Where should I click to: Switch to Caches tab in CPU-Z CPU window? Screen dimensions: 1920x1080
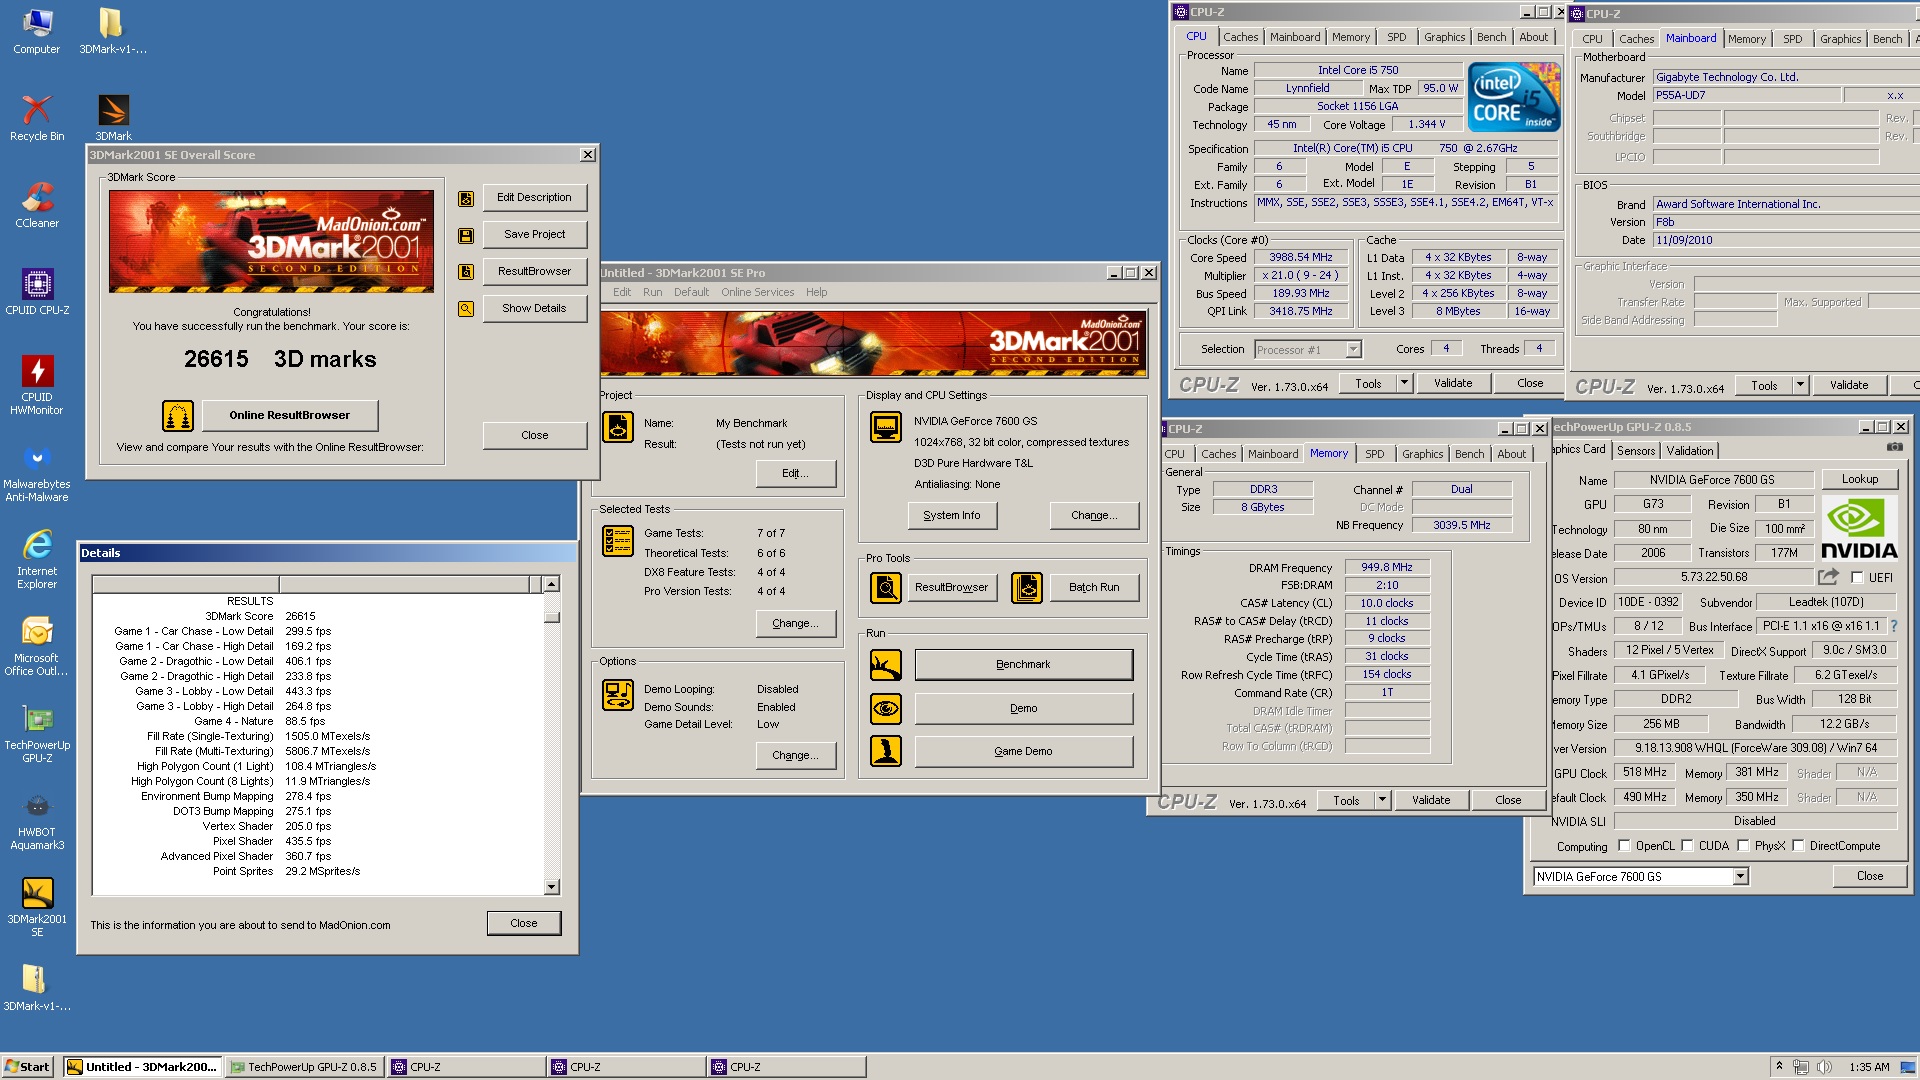[1240, 37]
